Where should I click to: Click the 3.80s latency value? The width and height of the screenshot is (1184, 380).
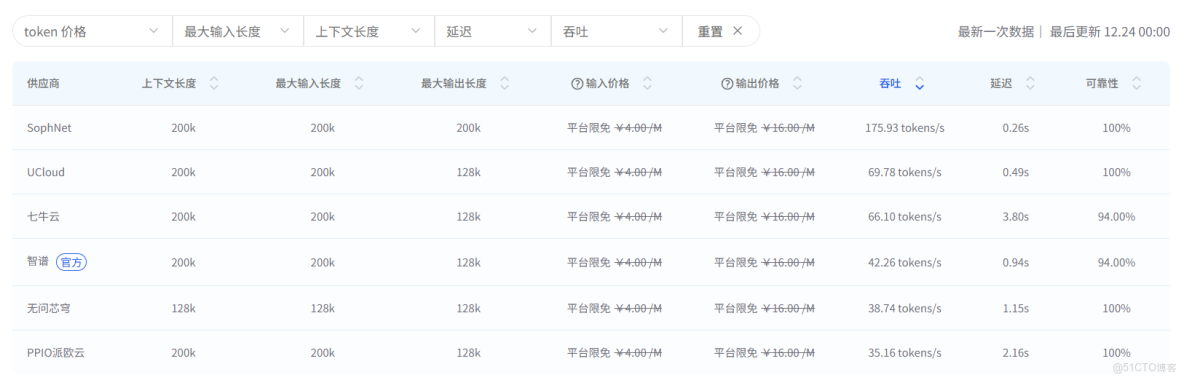point(1016,217)
